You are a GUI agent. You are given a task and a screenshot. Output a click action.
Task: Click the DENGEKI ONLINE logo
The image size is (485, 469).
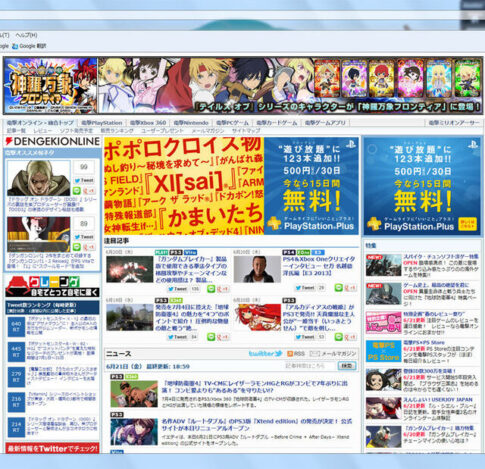coord(52,142)
